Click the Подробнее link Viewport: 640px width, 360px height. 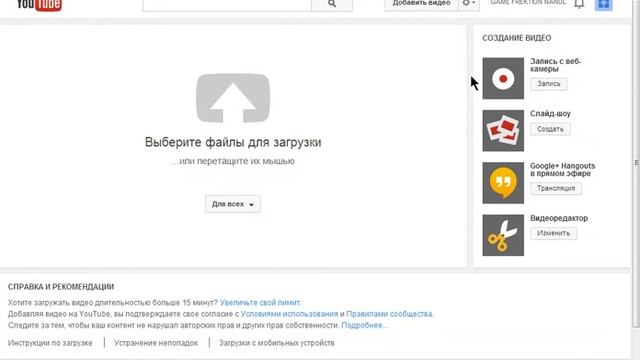pos(364,325)
